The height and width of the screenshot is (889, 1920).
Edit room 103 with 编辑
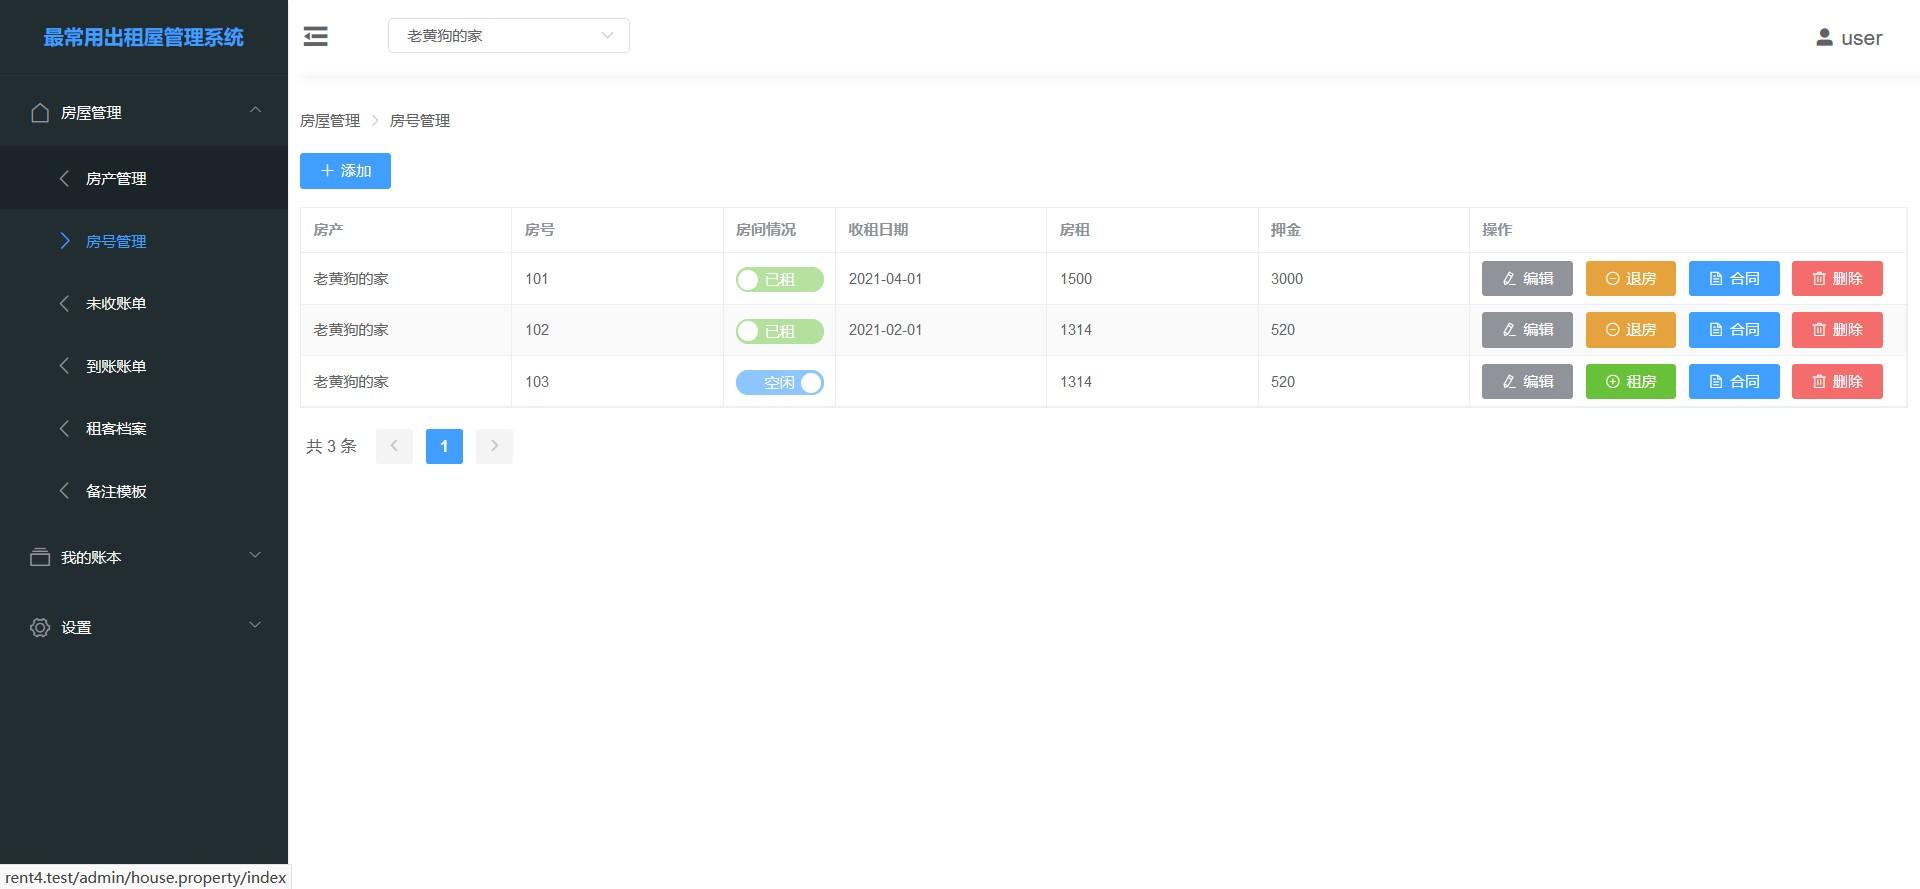pyautogui.click(x=1527, y=382)
